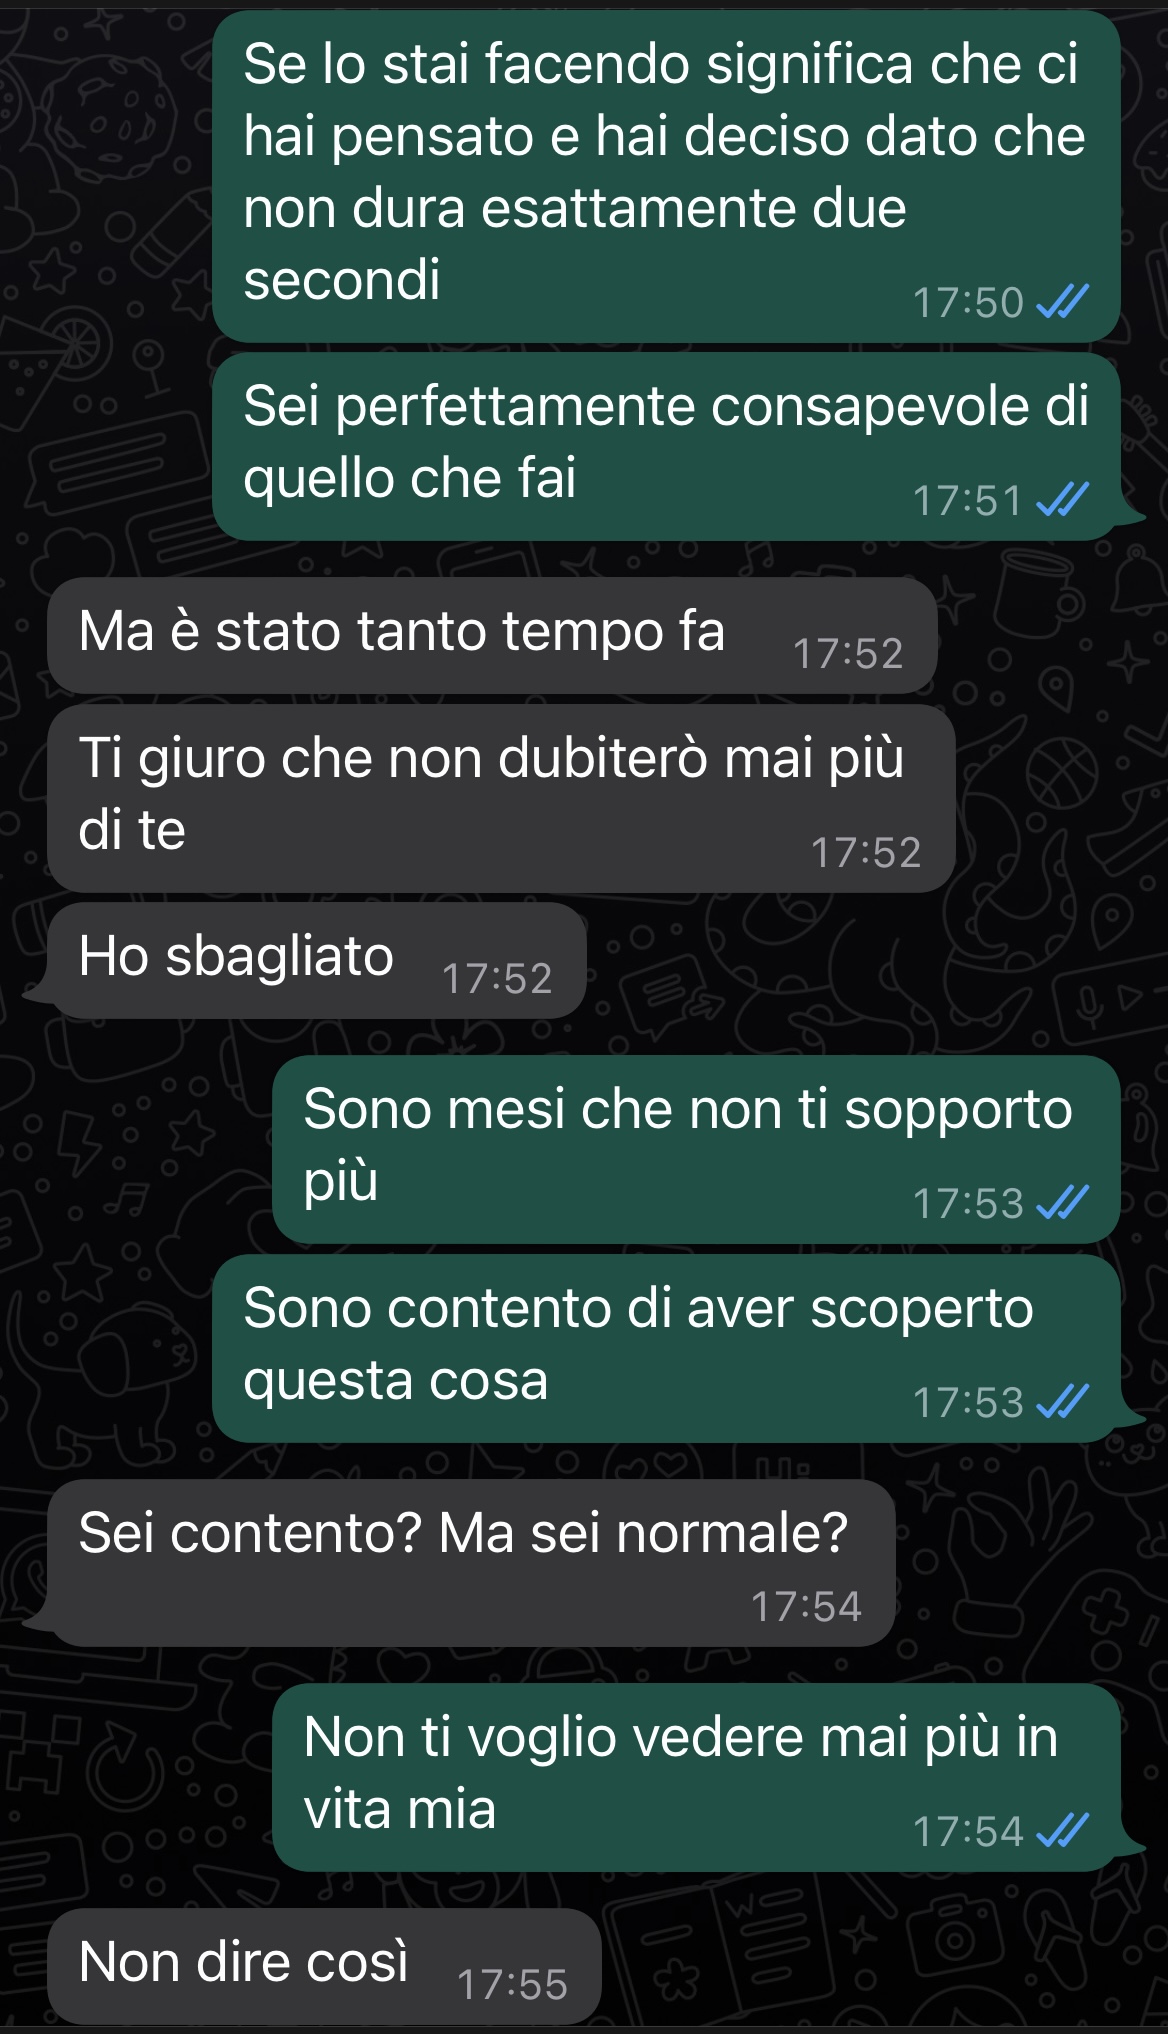Tap the 17:52 timestamp on 'Ma è stato'
This screenshot has height=2034, width=1168.
848,654
